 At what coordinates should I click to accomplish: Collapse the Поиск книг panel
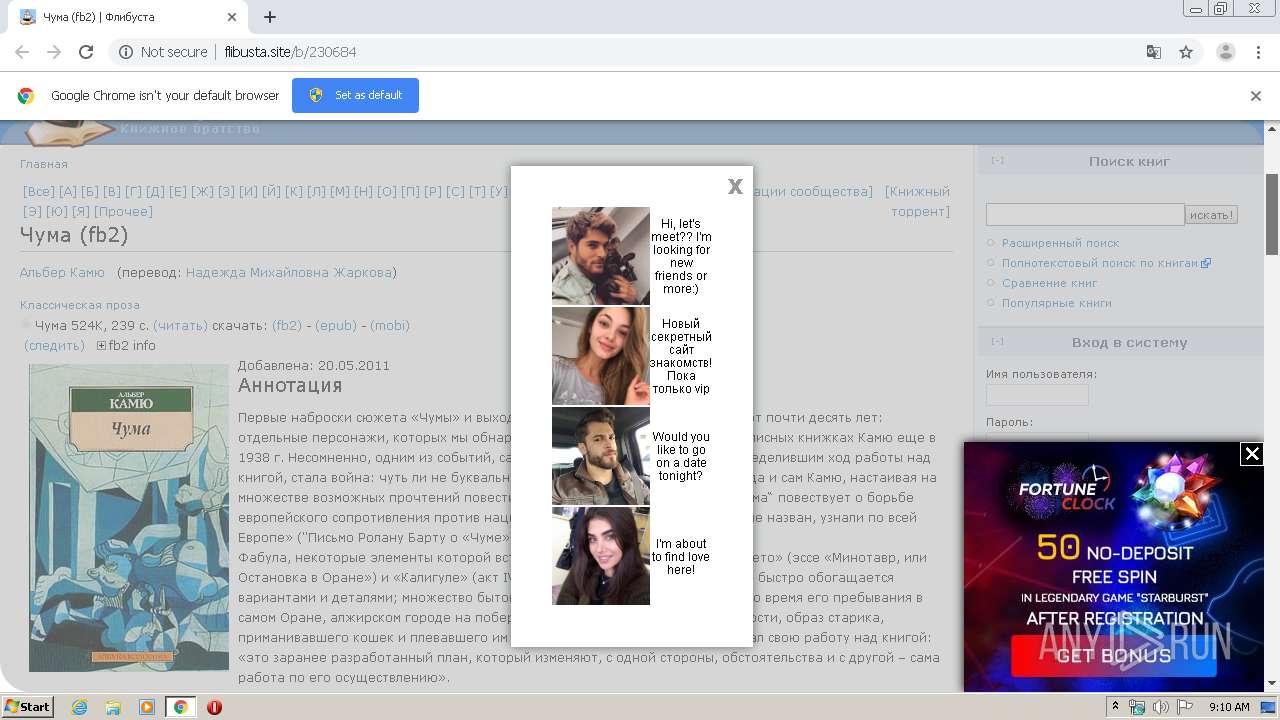997,160
